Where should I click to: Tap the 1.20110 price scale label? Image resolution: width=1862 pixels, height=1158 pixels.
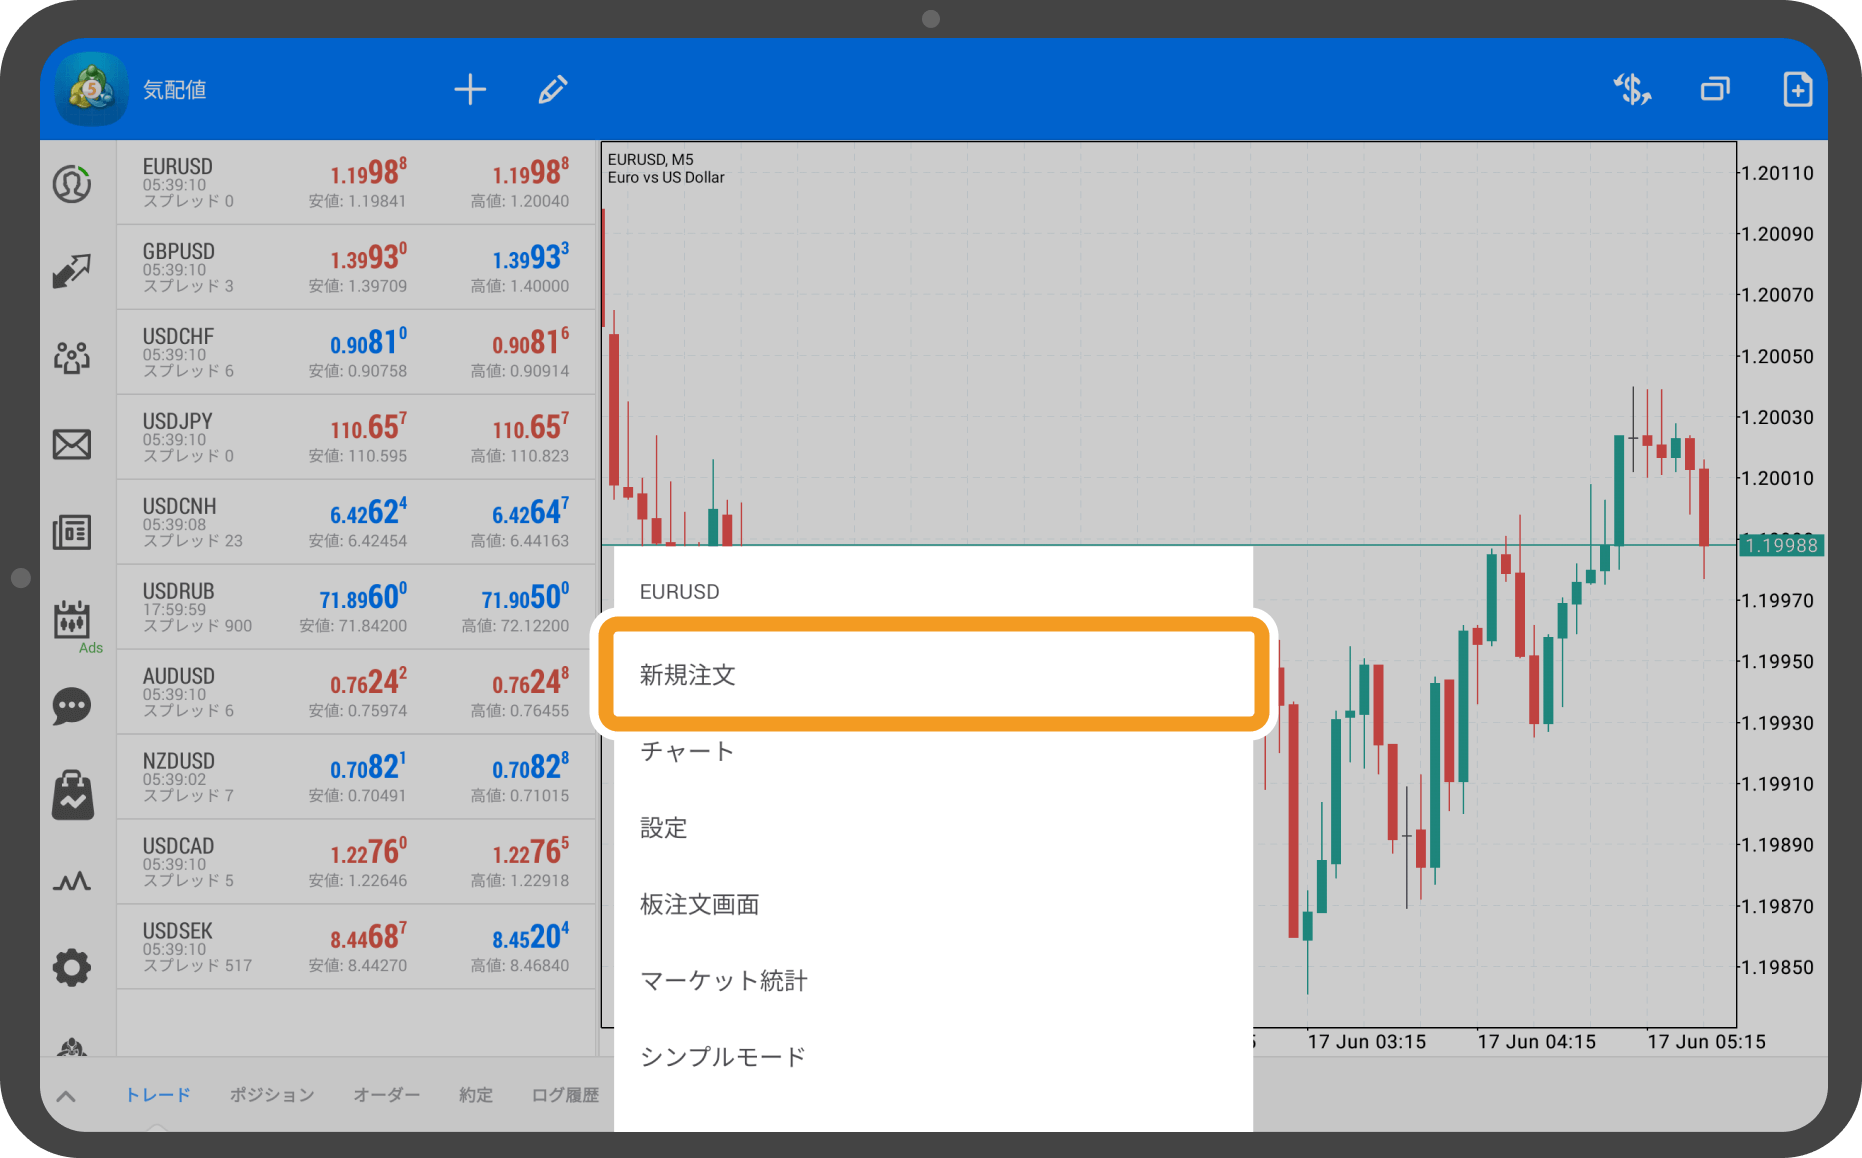point(1777,173)
